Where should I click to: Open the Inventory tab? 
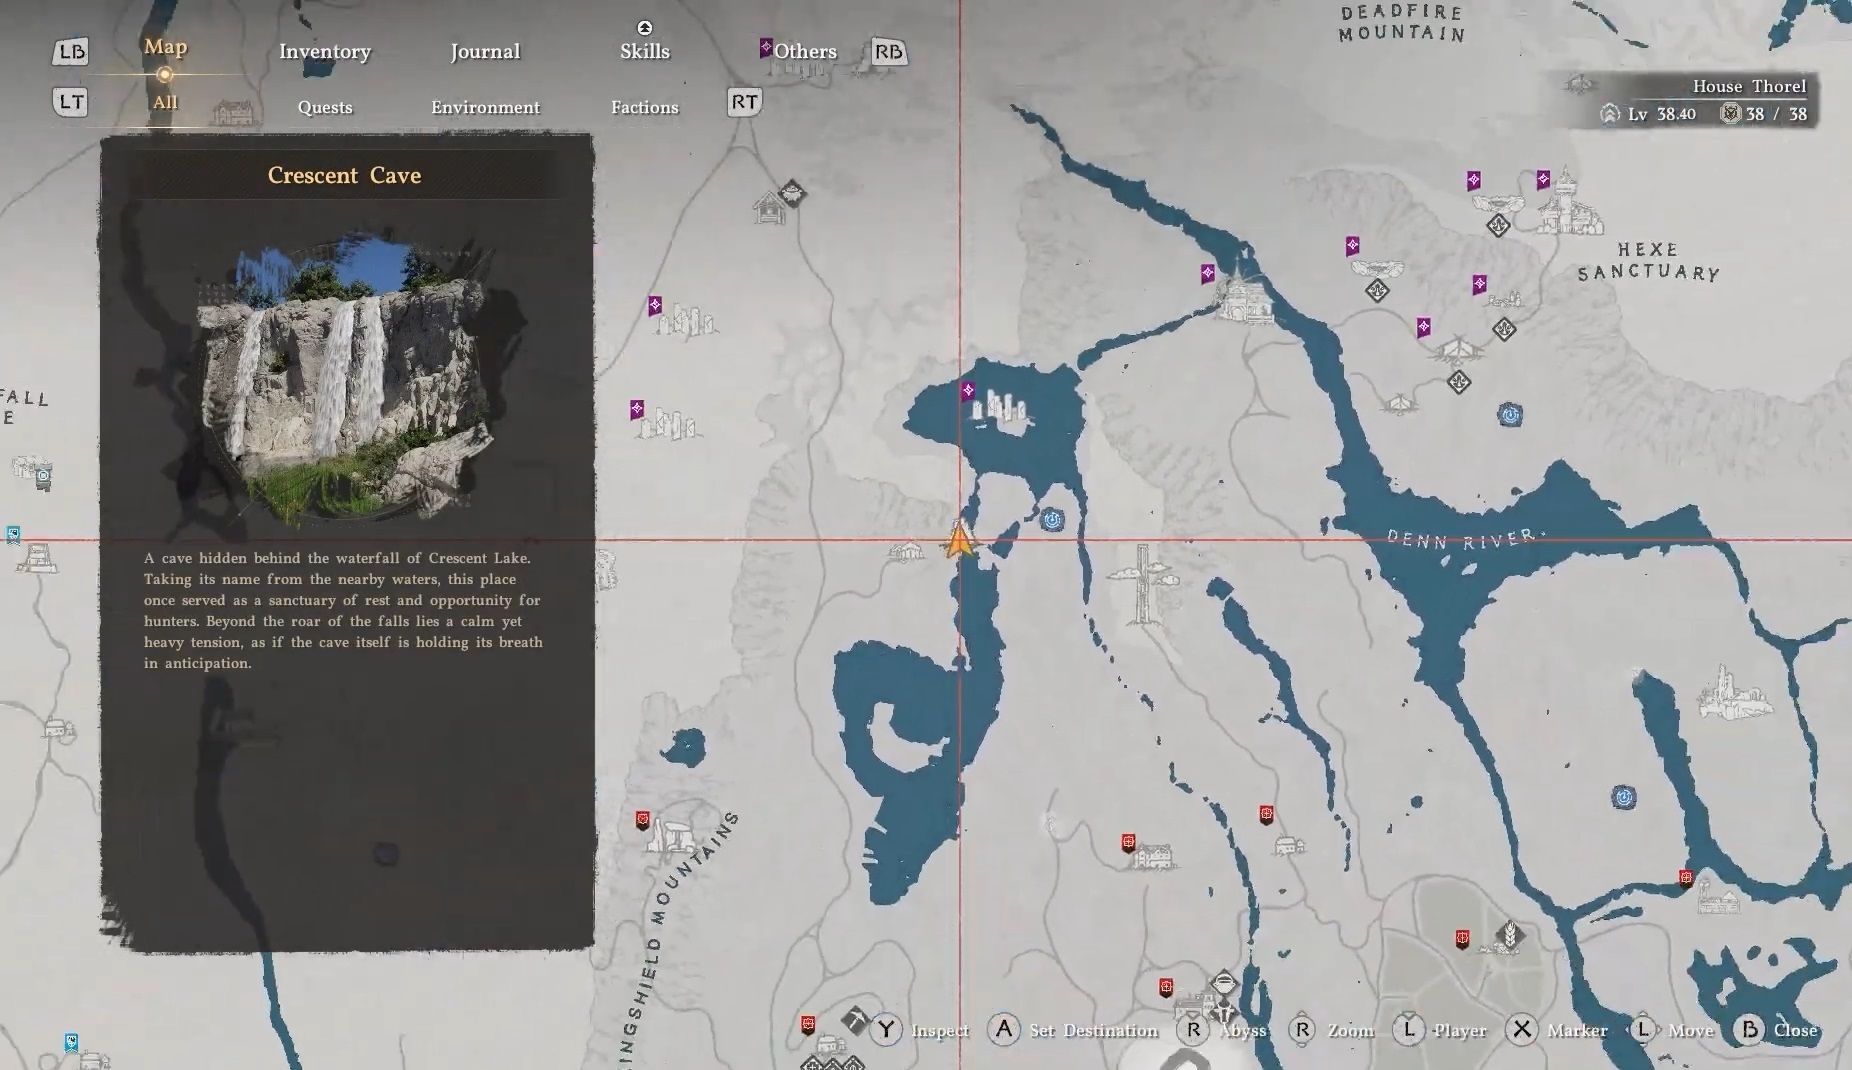coord(324,51)
